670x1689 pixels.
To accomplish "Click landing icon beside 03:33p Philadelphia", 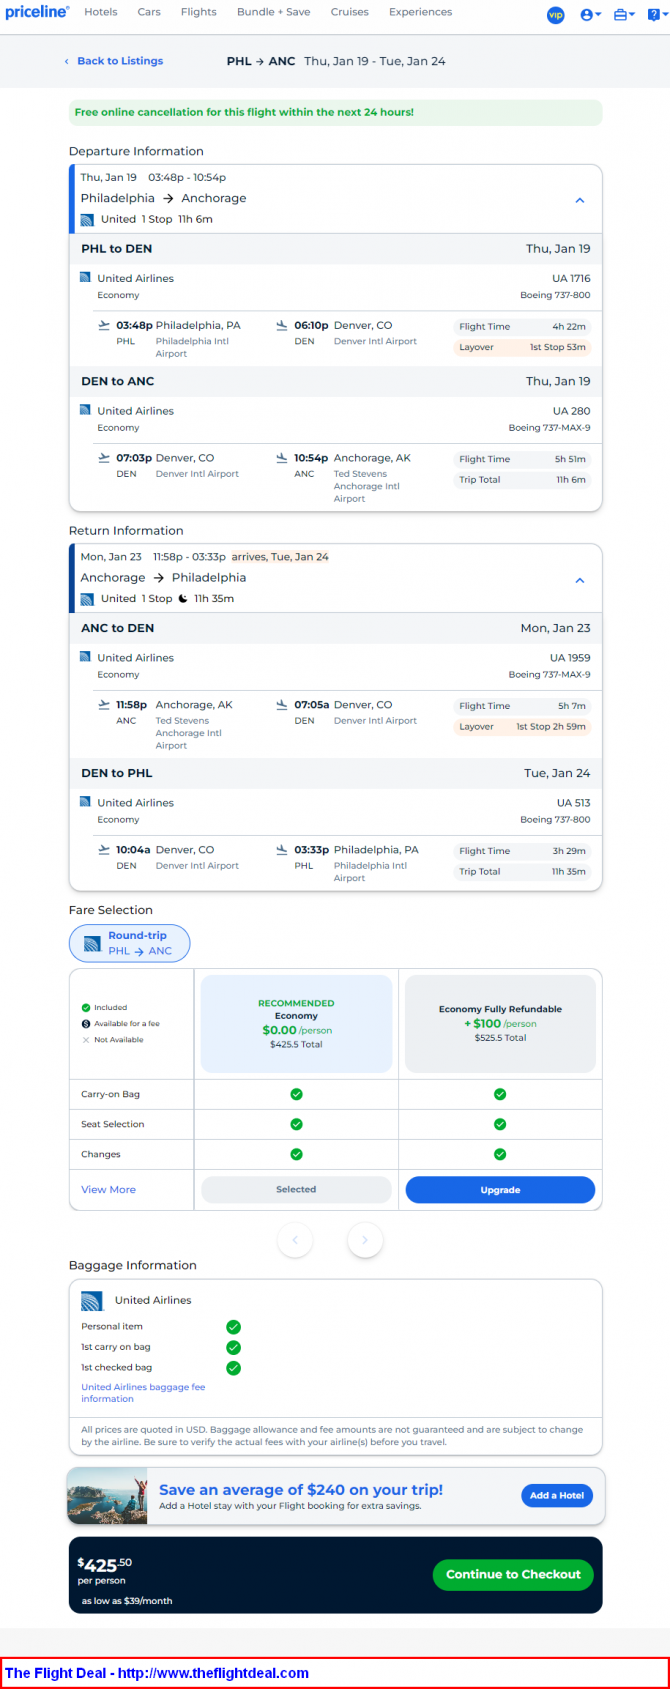I will (x=282, y=850).
